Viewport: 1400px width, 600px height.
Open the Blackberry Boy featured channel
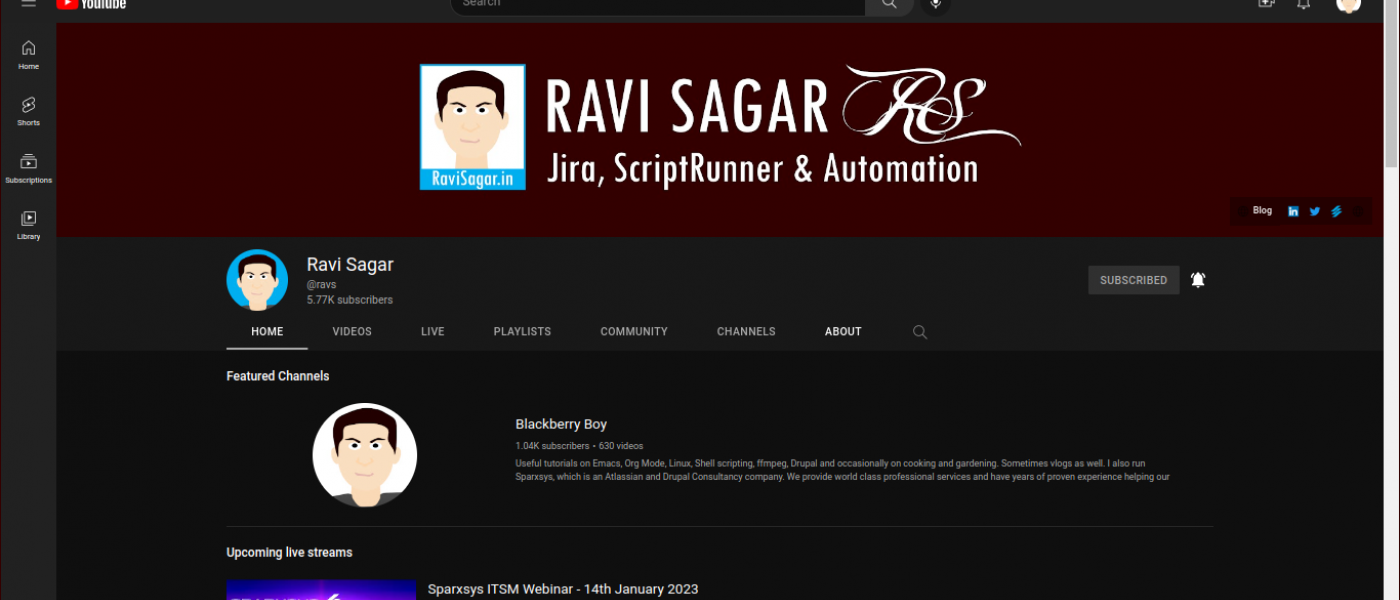(561, 424)
